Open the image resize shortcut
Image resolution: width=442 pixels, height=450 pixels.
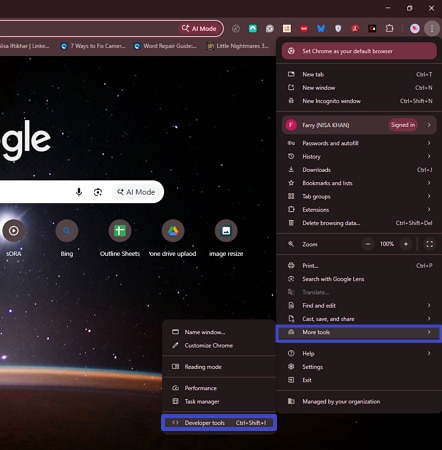point(226,238)
